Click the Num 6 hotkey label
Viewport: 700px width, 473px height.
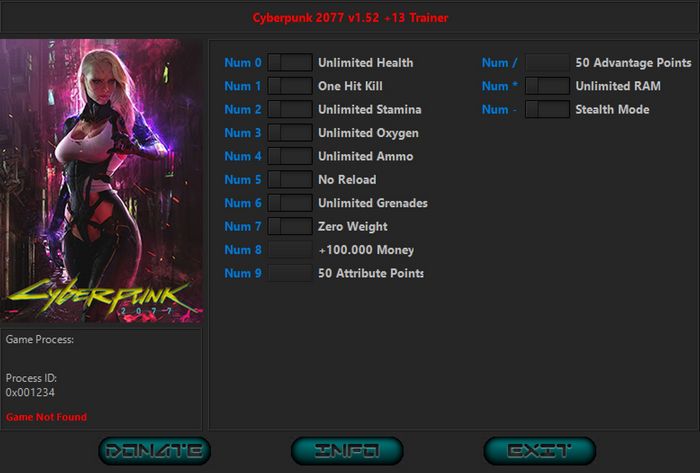click(x=243, y=203)
